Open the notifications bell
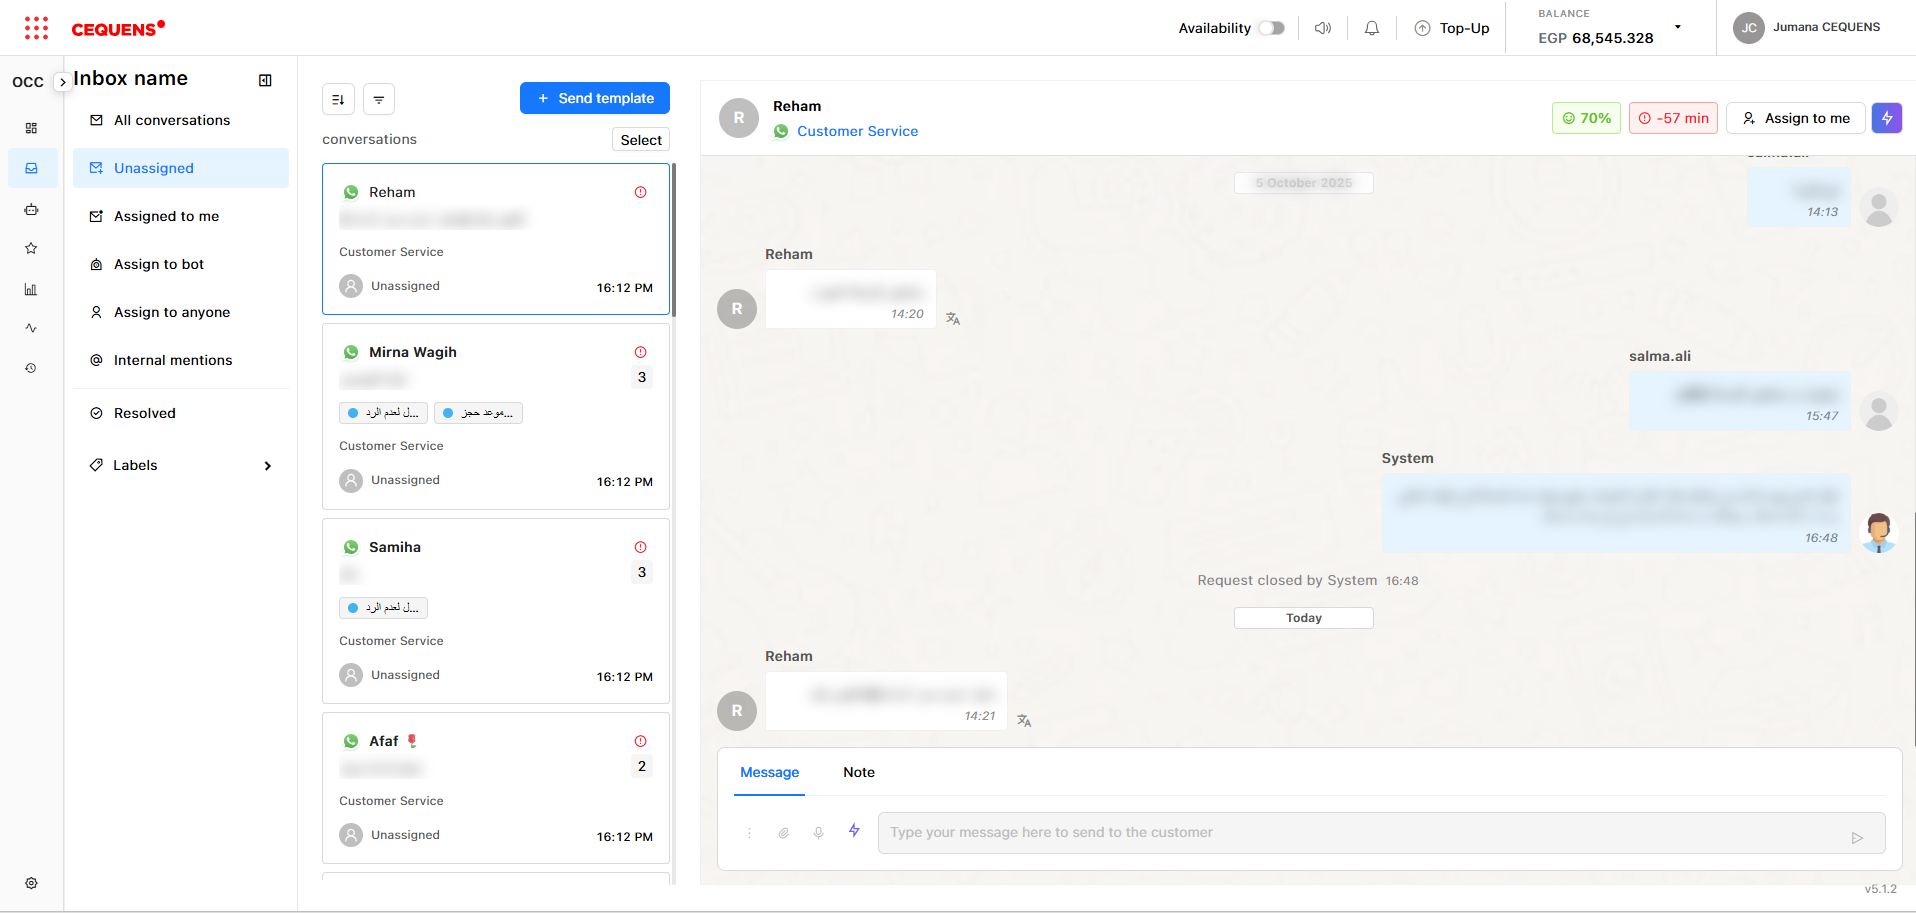1916x913 pixels. point(1372,28)
